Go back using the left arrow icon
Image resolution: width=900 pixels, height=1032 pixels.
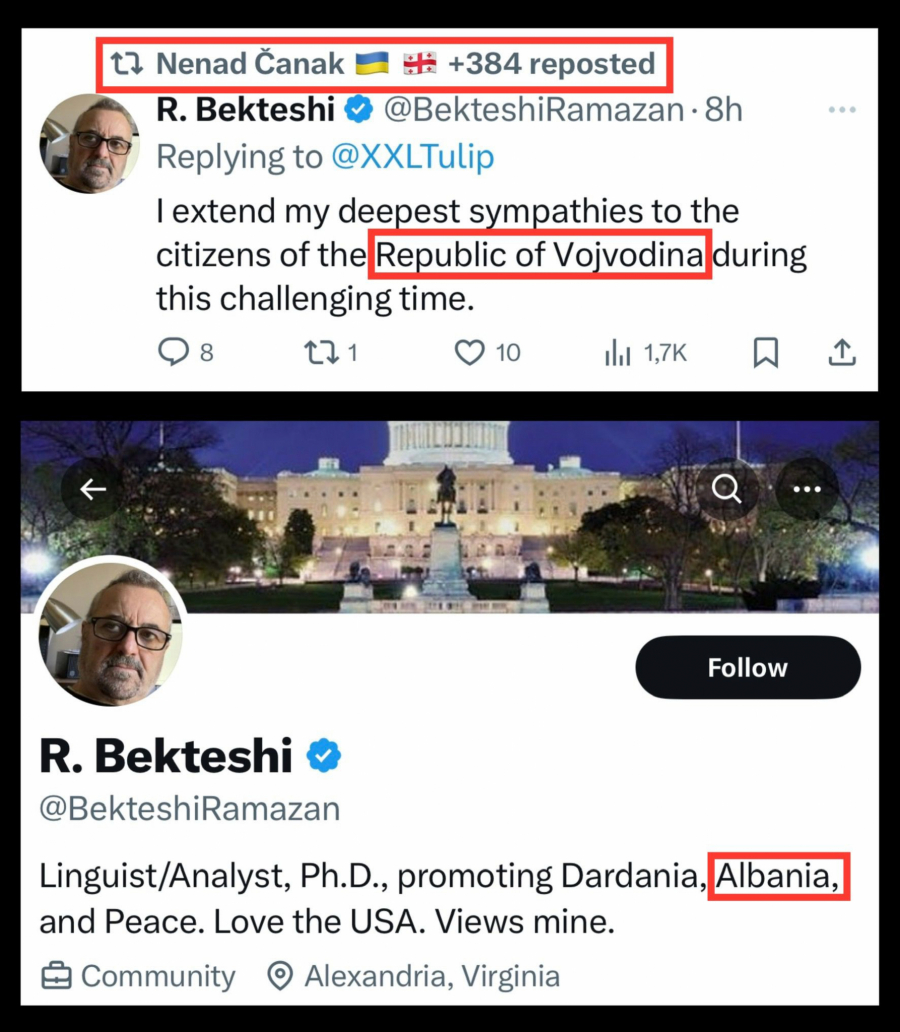tap(93, 489)
